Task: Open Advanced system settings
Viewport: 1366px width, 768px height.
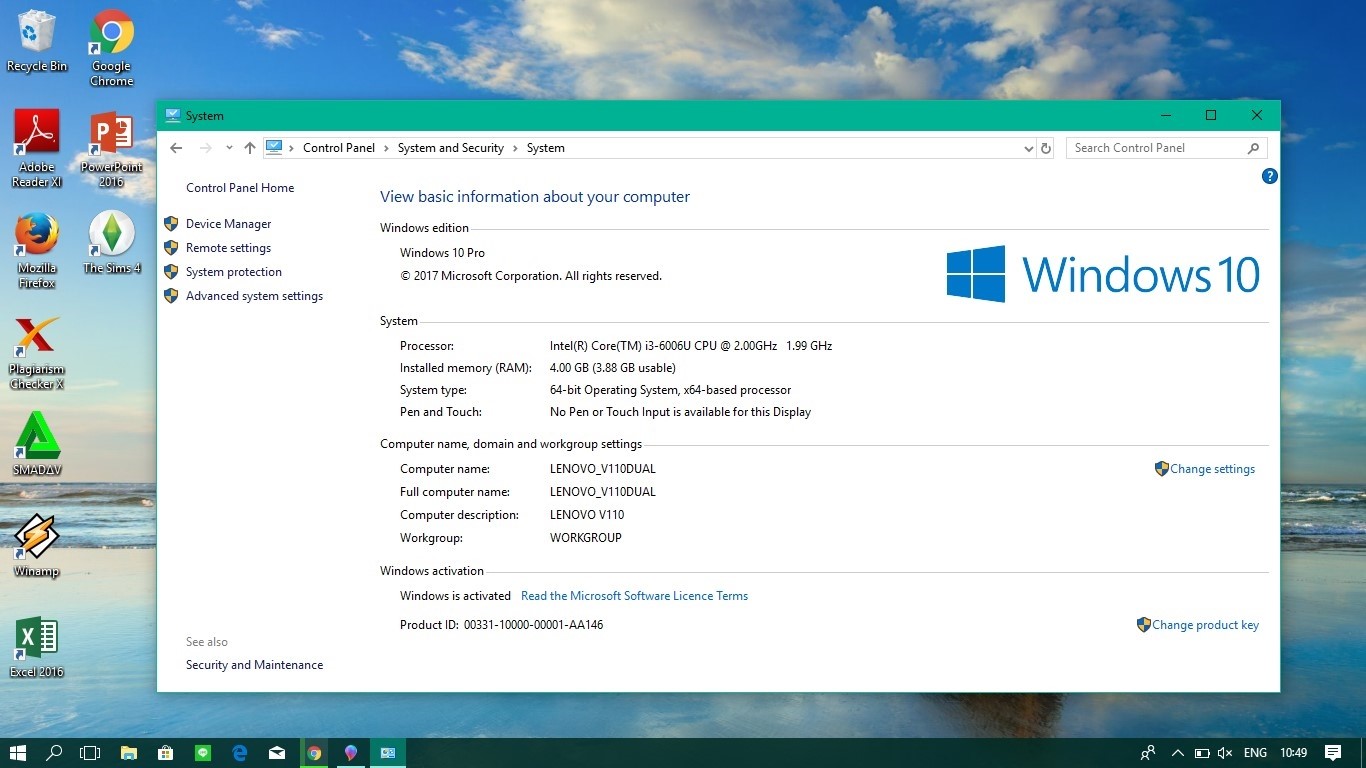Action: click(x=254, y=296)
